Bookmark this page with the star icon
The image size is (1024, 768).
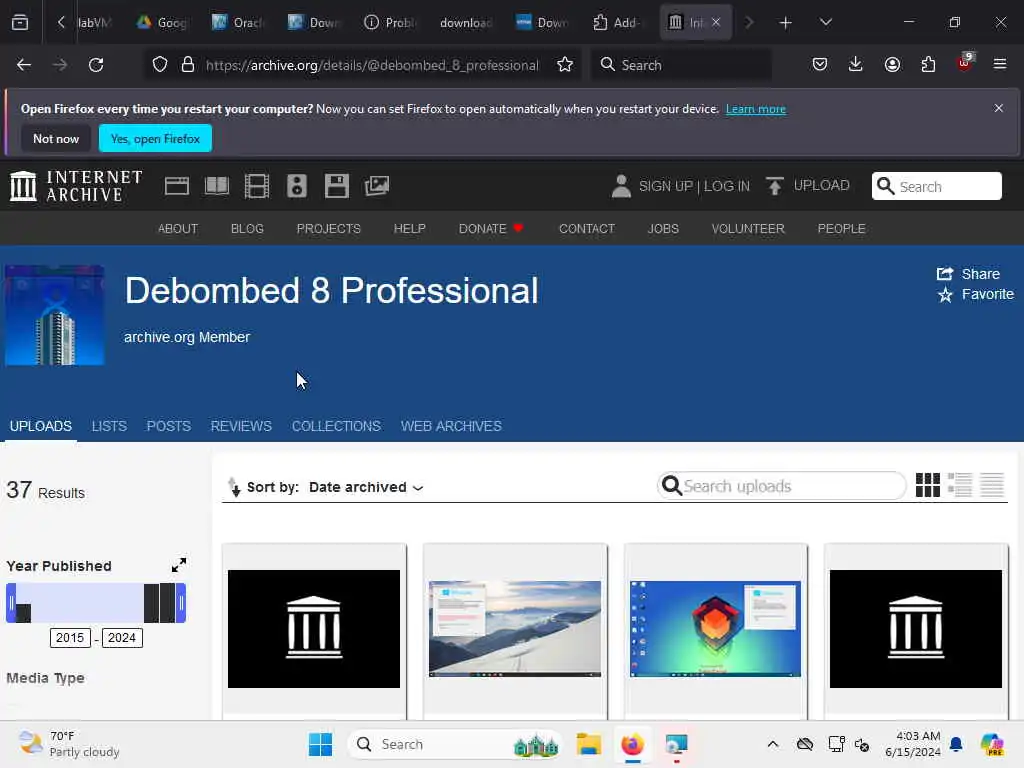[565, 65]
